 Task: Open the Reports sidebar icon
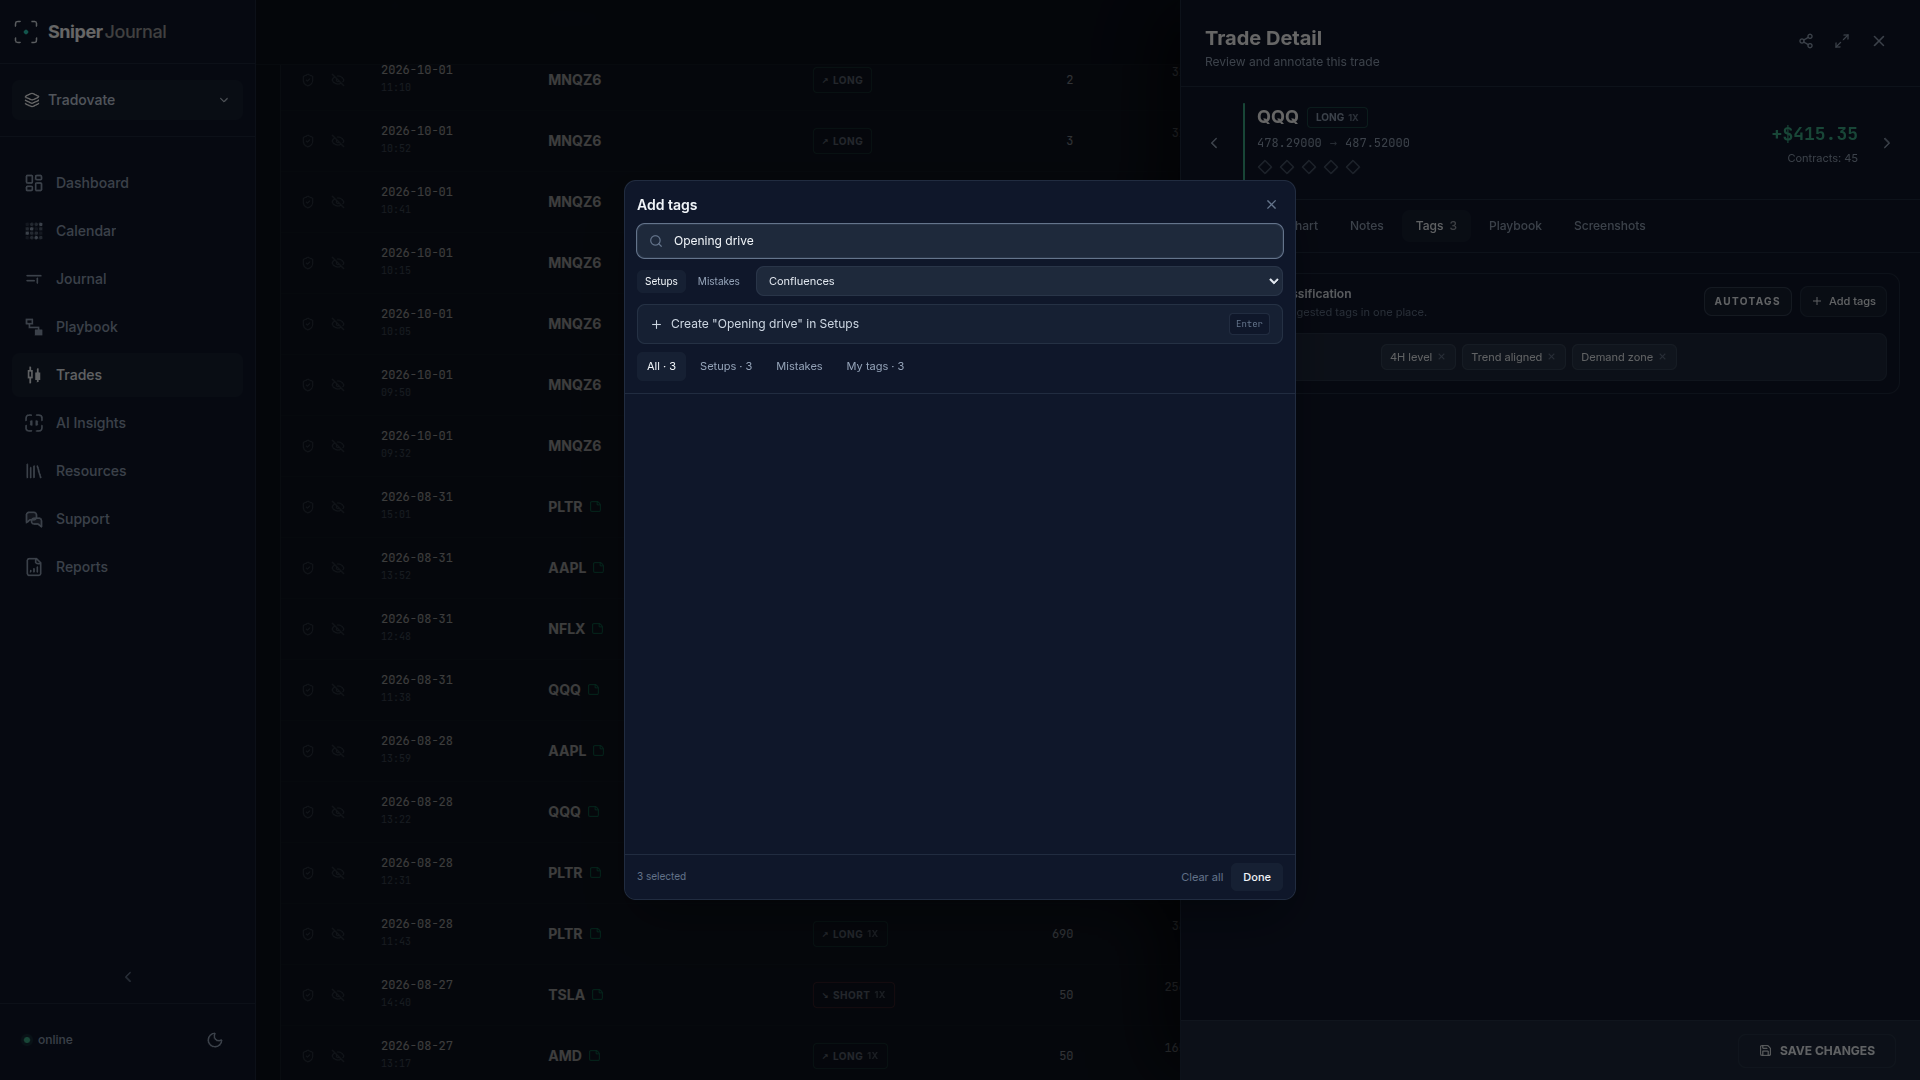coord(34,567)
